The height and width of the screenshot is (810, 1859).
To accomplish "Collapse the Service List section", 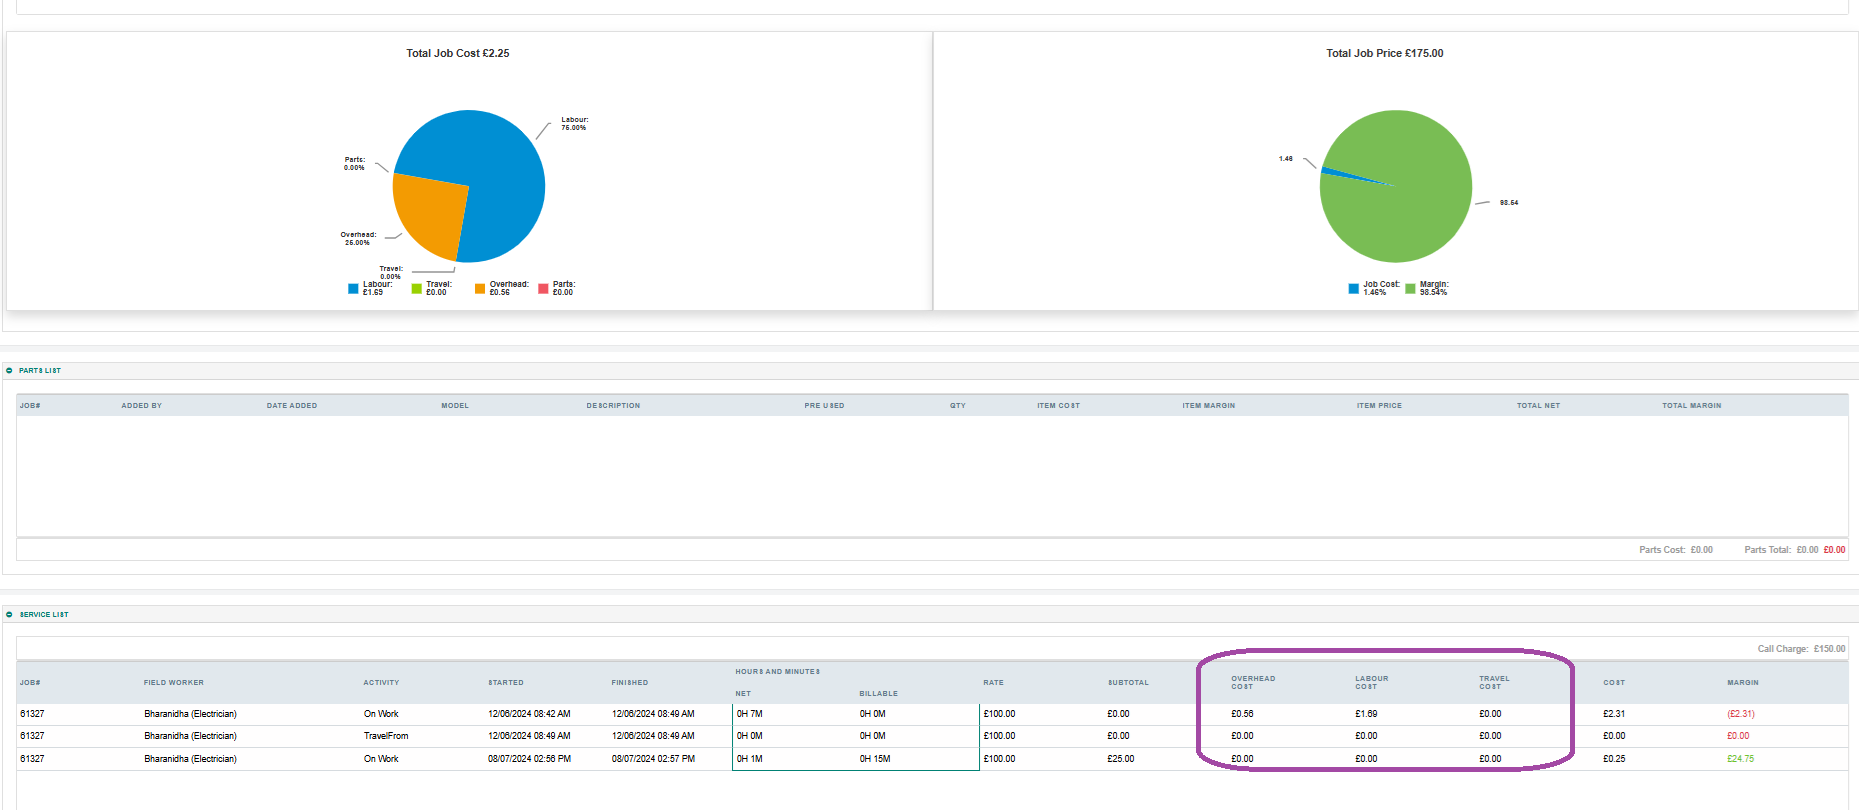I will [10, 615].
